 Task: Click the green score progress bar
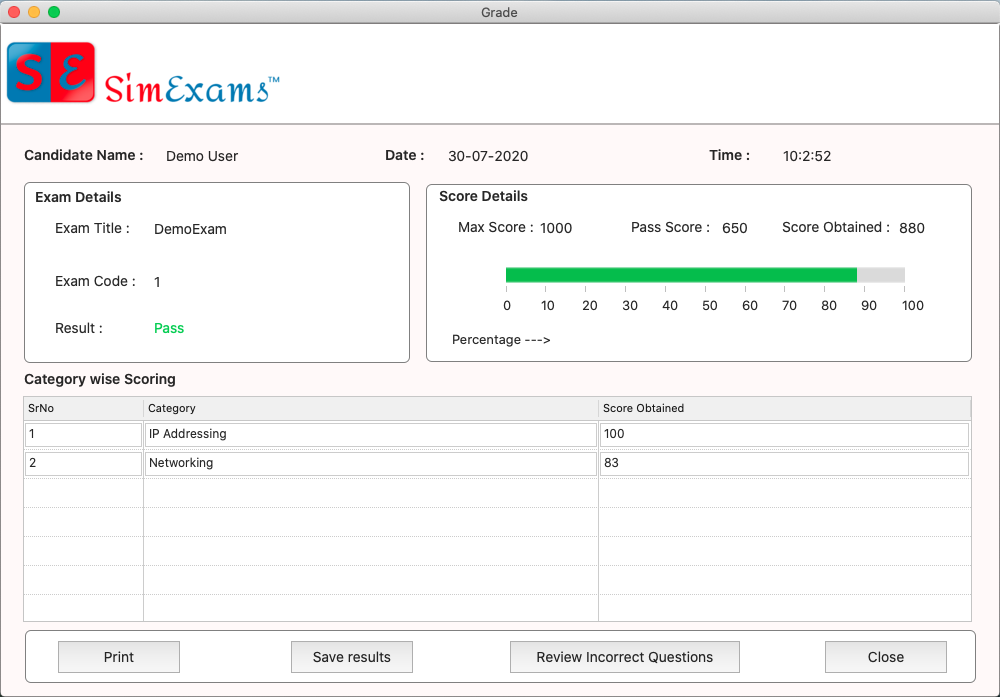coord(681,275)
